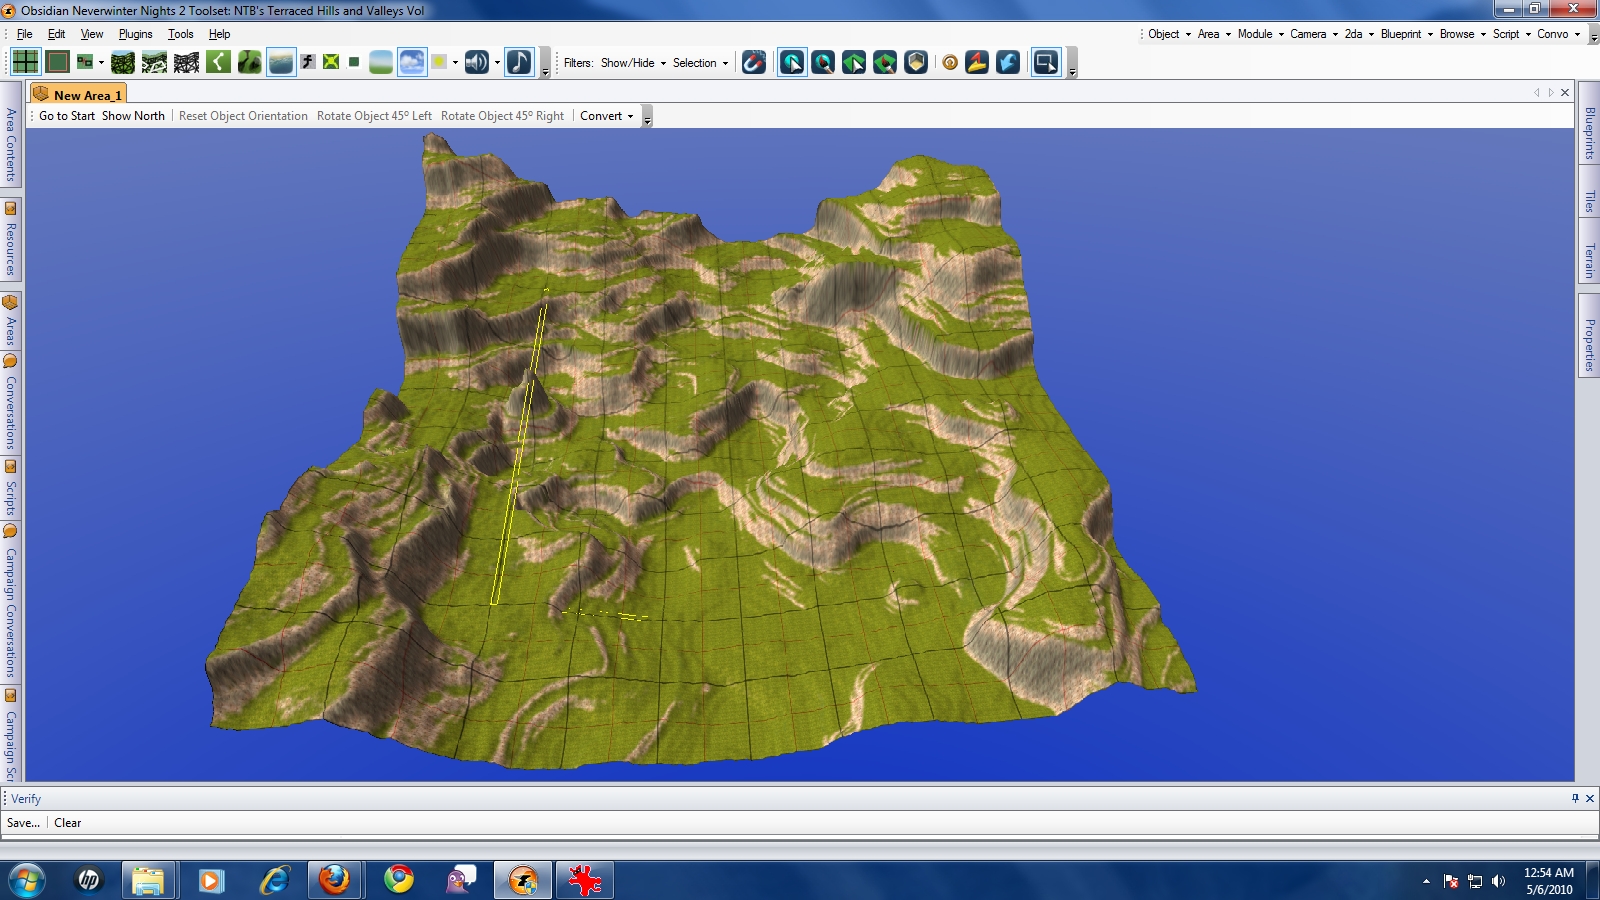Open the Plugins menu
The image size is (1600, 900).
135,34
